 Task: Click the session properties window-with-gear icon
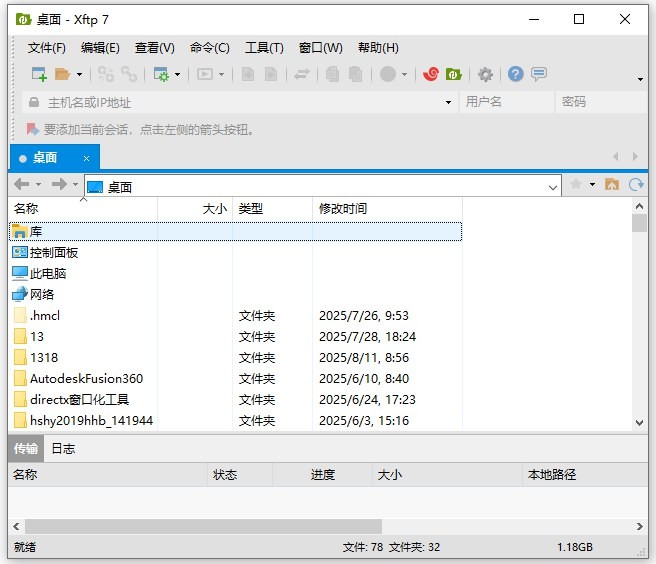point(161,74)
